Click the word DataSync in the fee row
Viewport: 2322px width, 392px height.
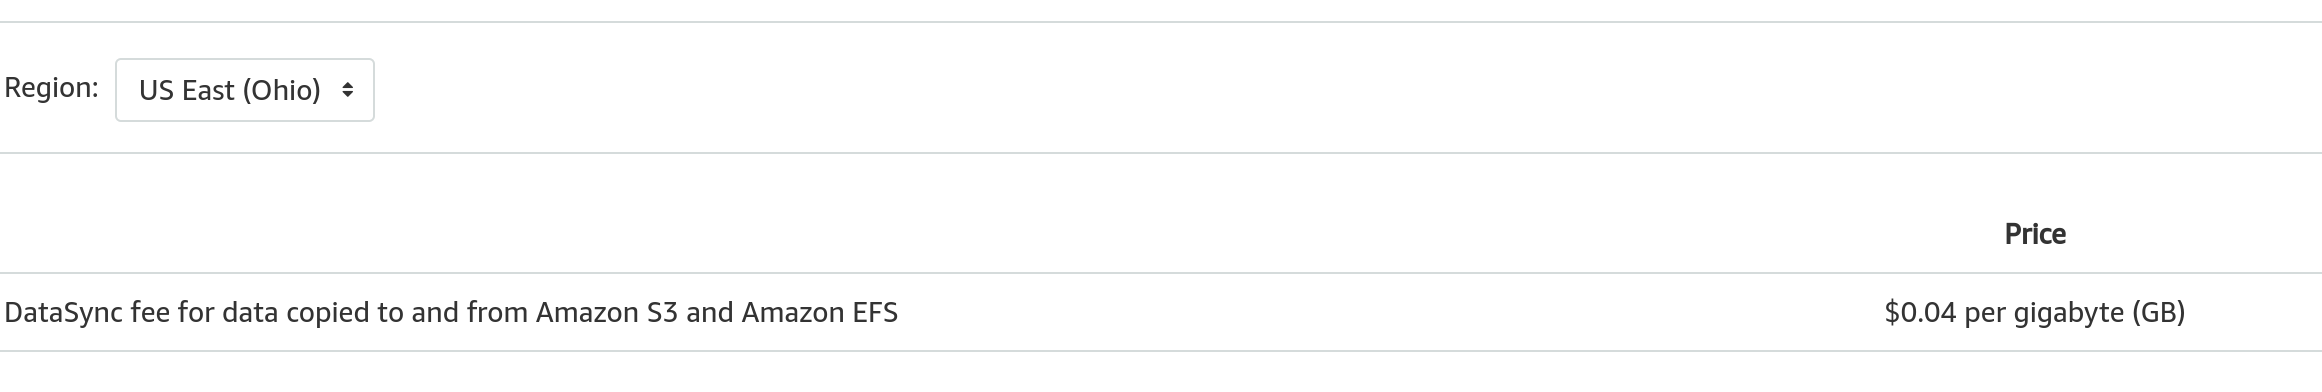click(x=63, y=313)
